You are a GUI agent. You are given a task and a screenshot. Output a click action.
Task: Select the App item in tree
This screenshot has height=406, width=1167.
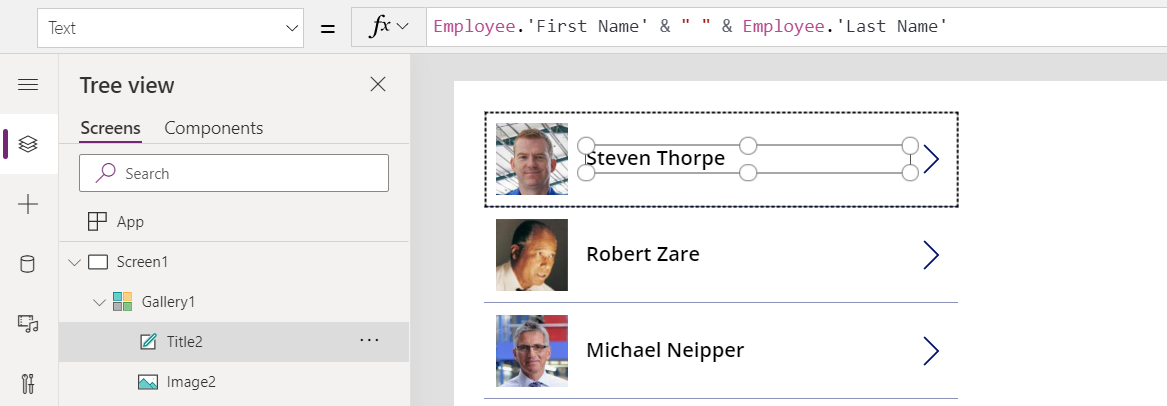(130, 222)
